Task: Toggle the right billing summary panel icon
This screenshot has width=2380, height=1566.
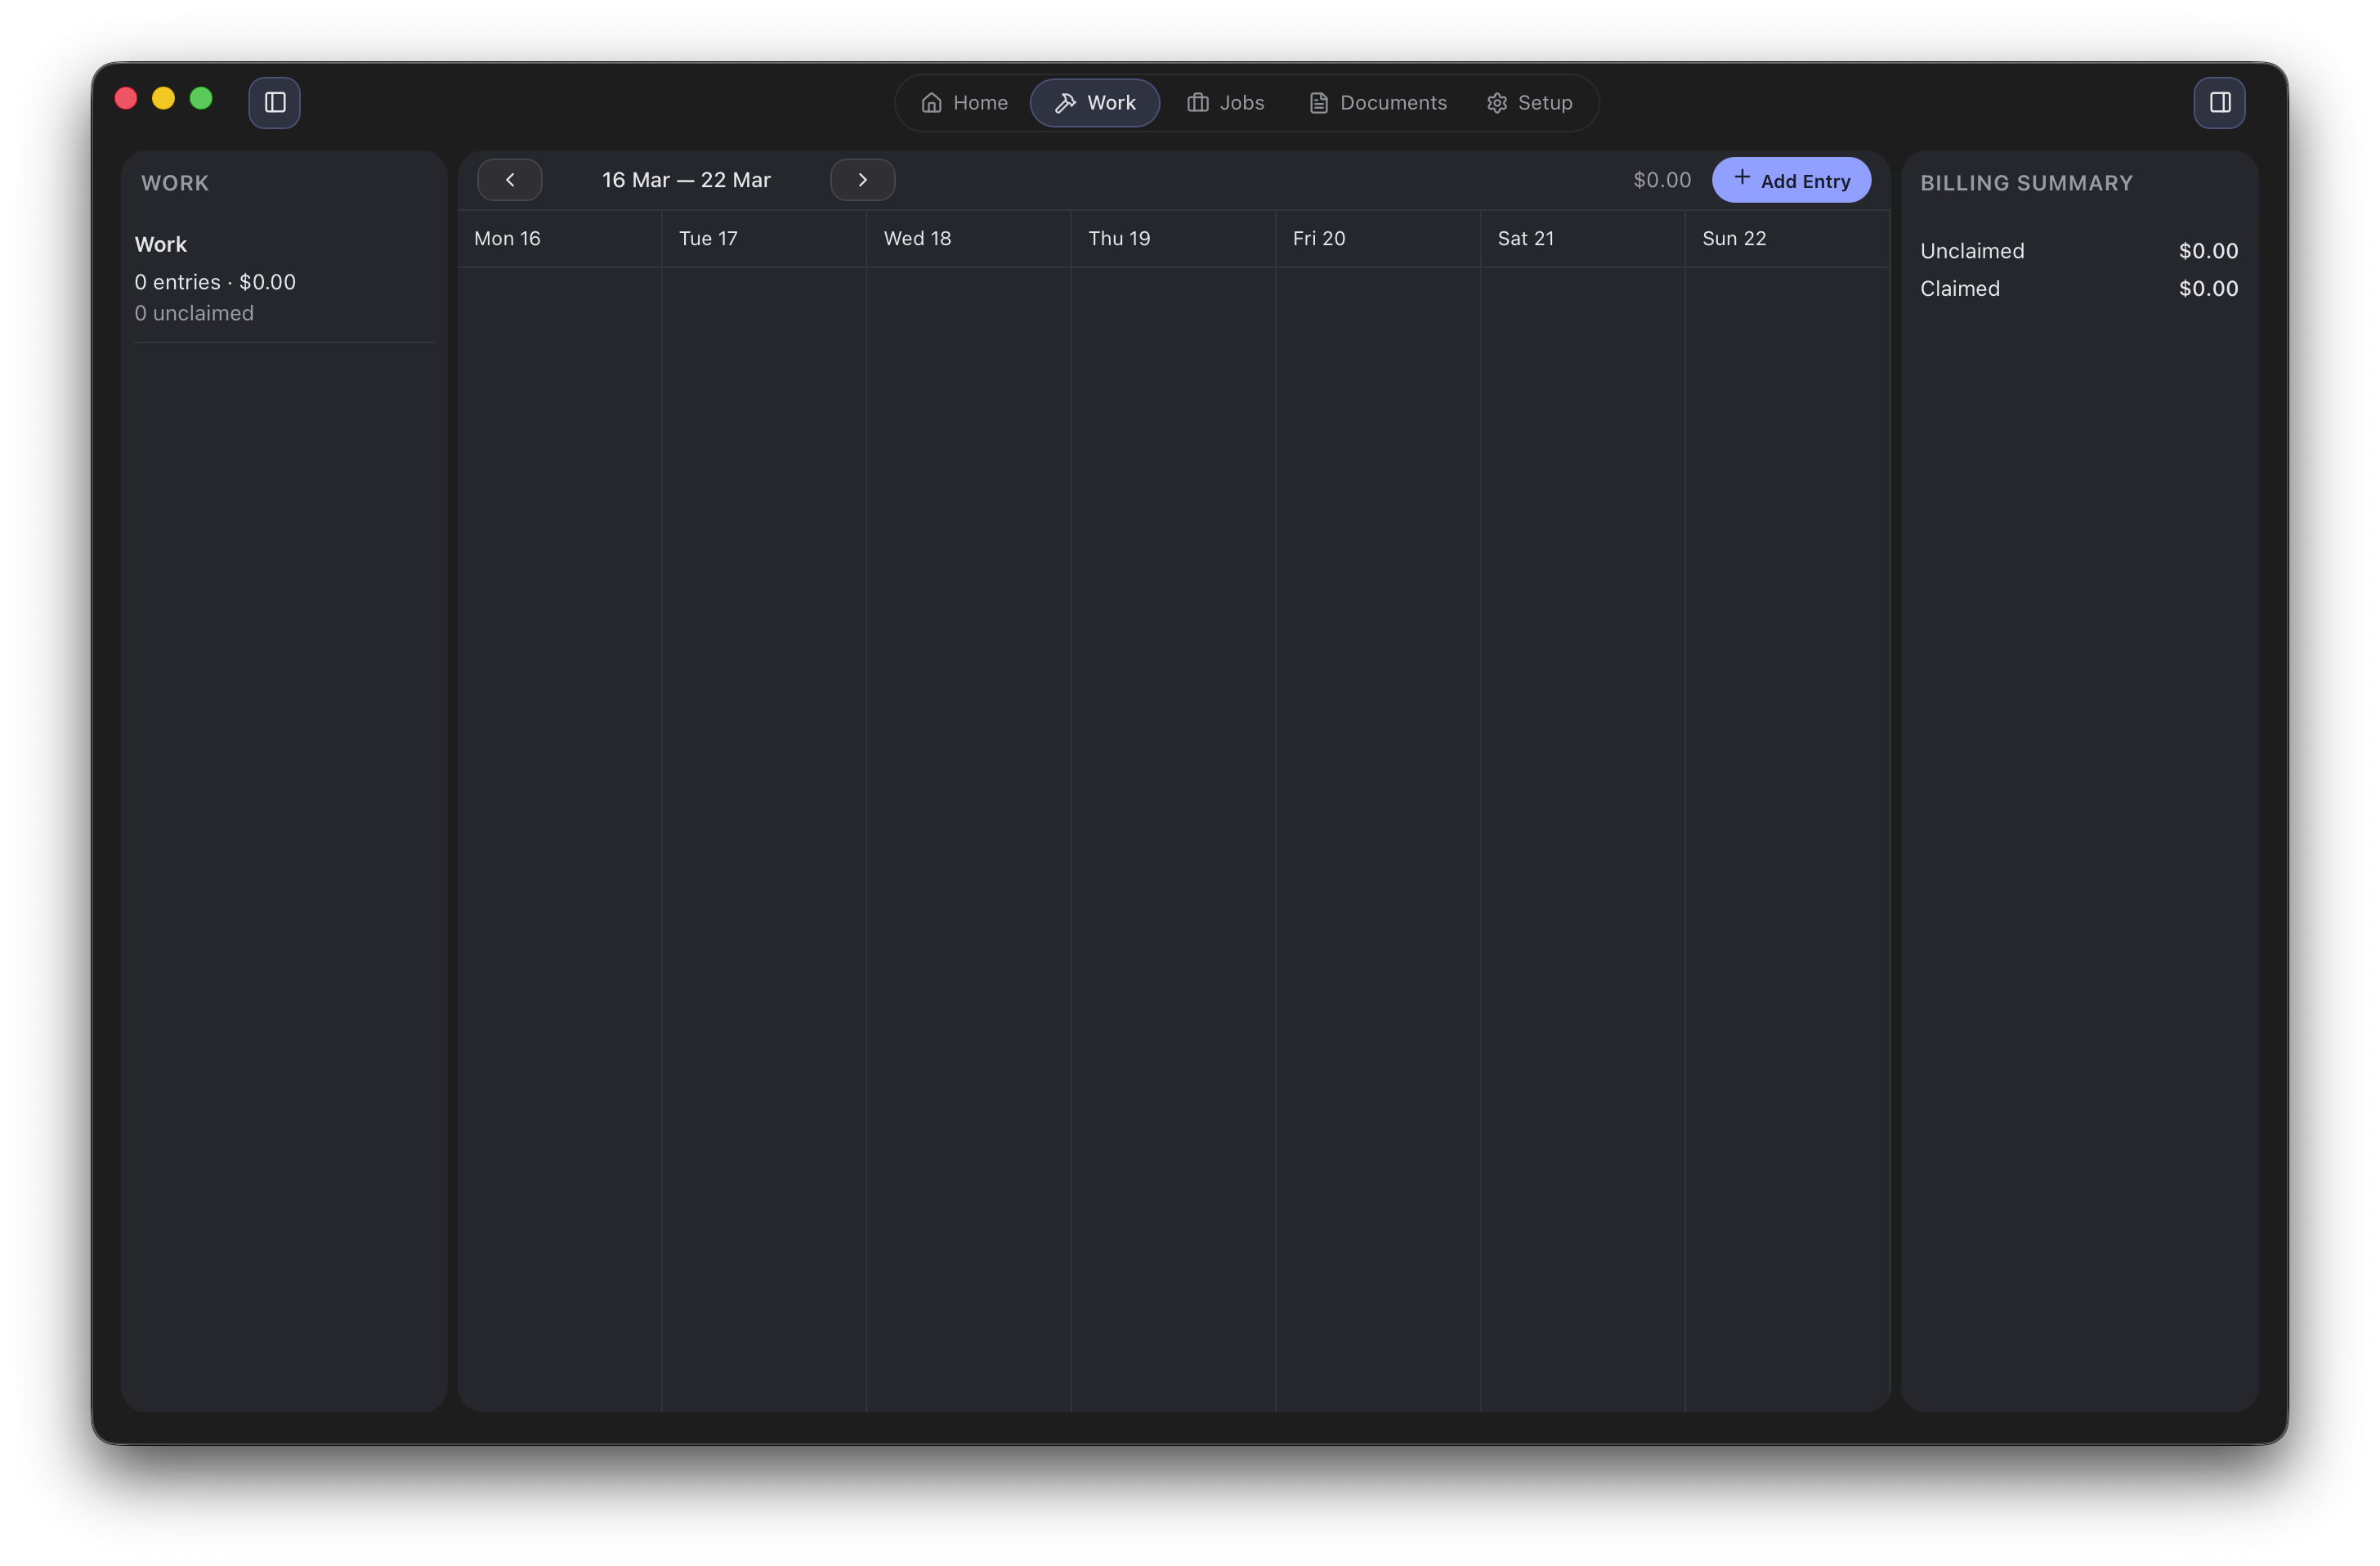Action: 2219,103
